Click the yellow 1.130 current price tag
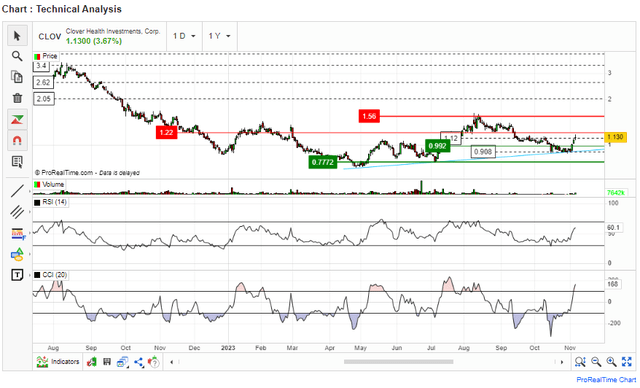The width and height of the screenshot is (640, 388). point(616,137)
